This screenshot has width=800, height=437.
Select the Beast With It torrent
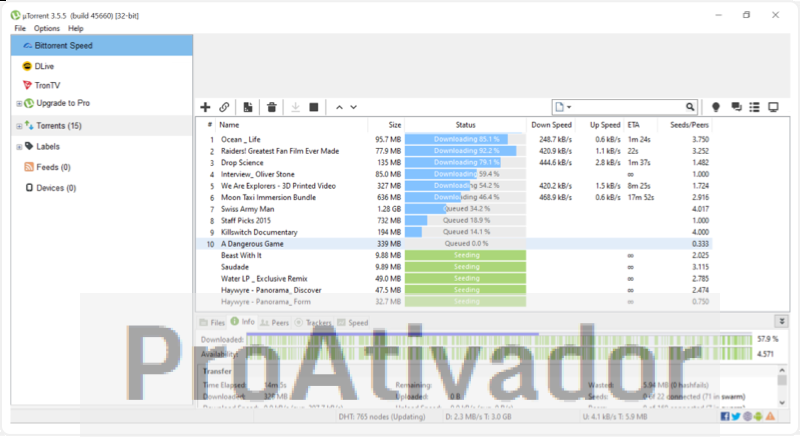pos(241,255)
